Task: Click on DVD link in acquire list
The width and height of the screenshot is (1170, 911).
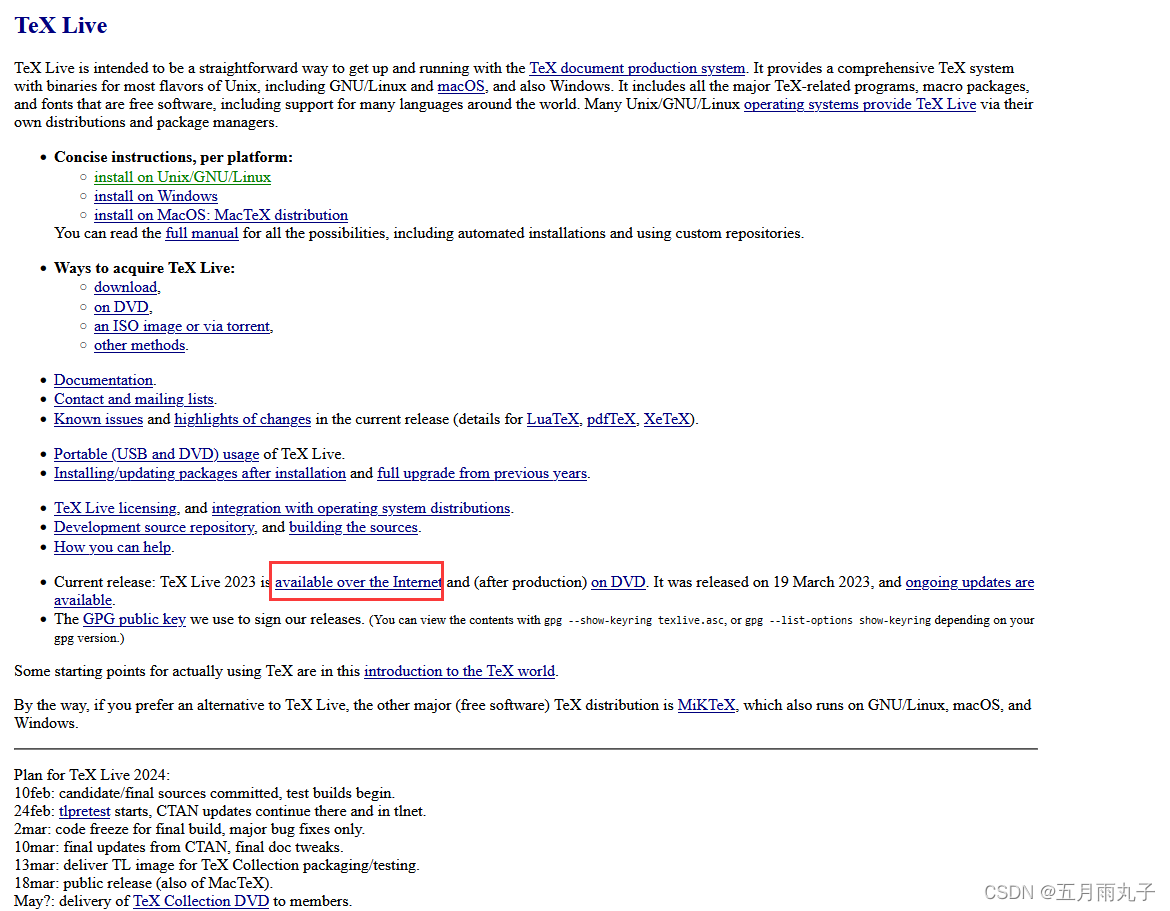Action: pos(121,307)
